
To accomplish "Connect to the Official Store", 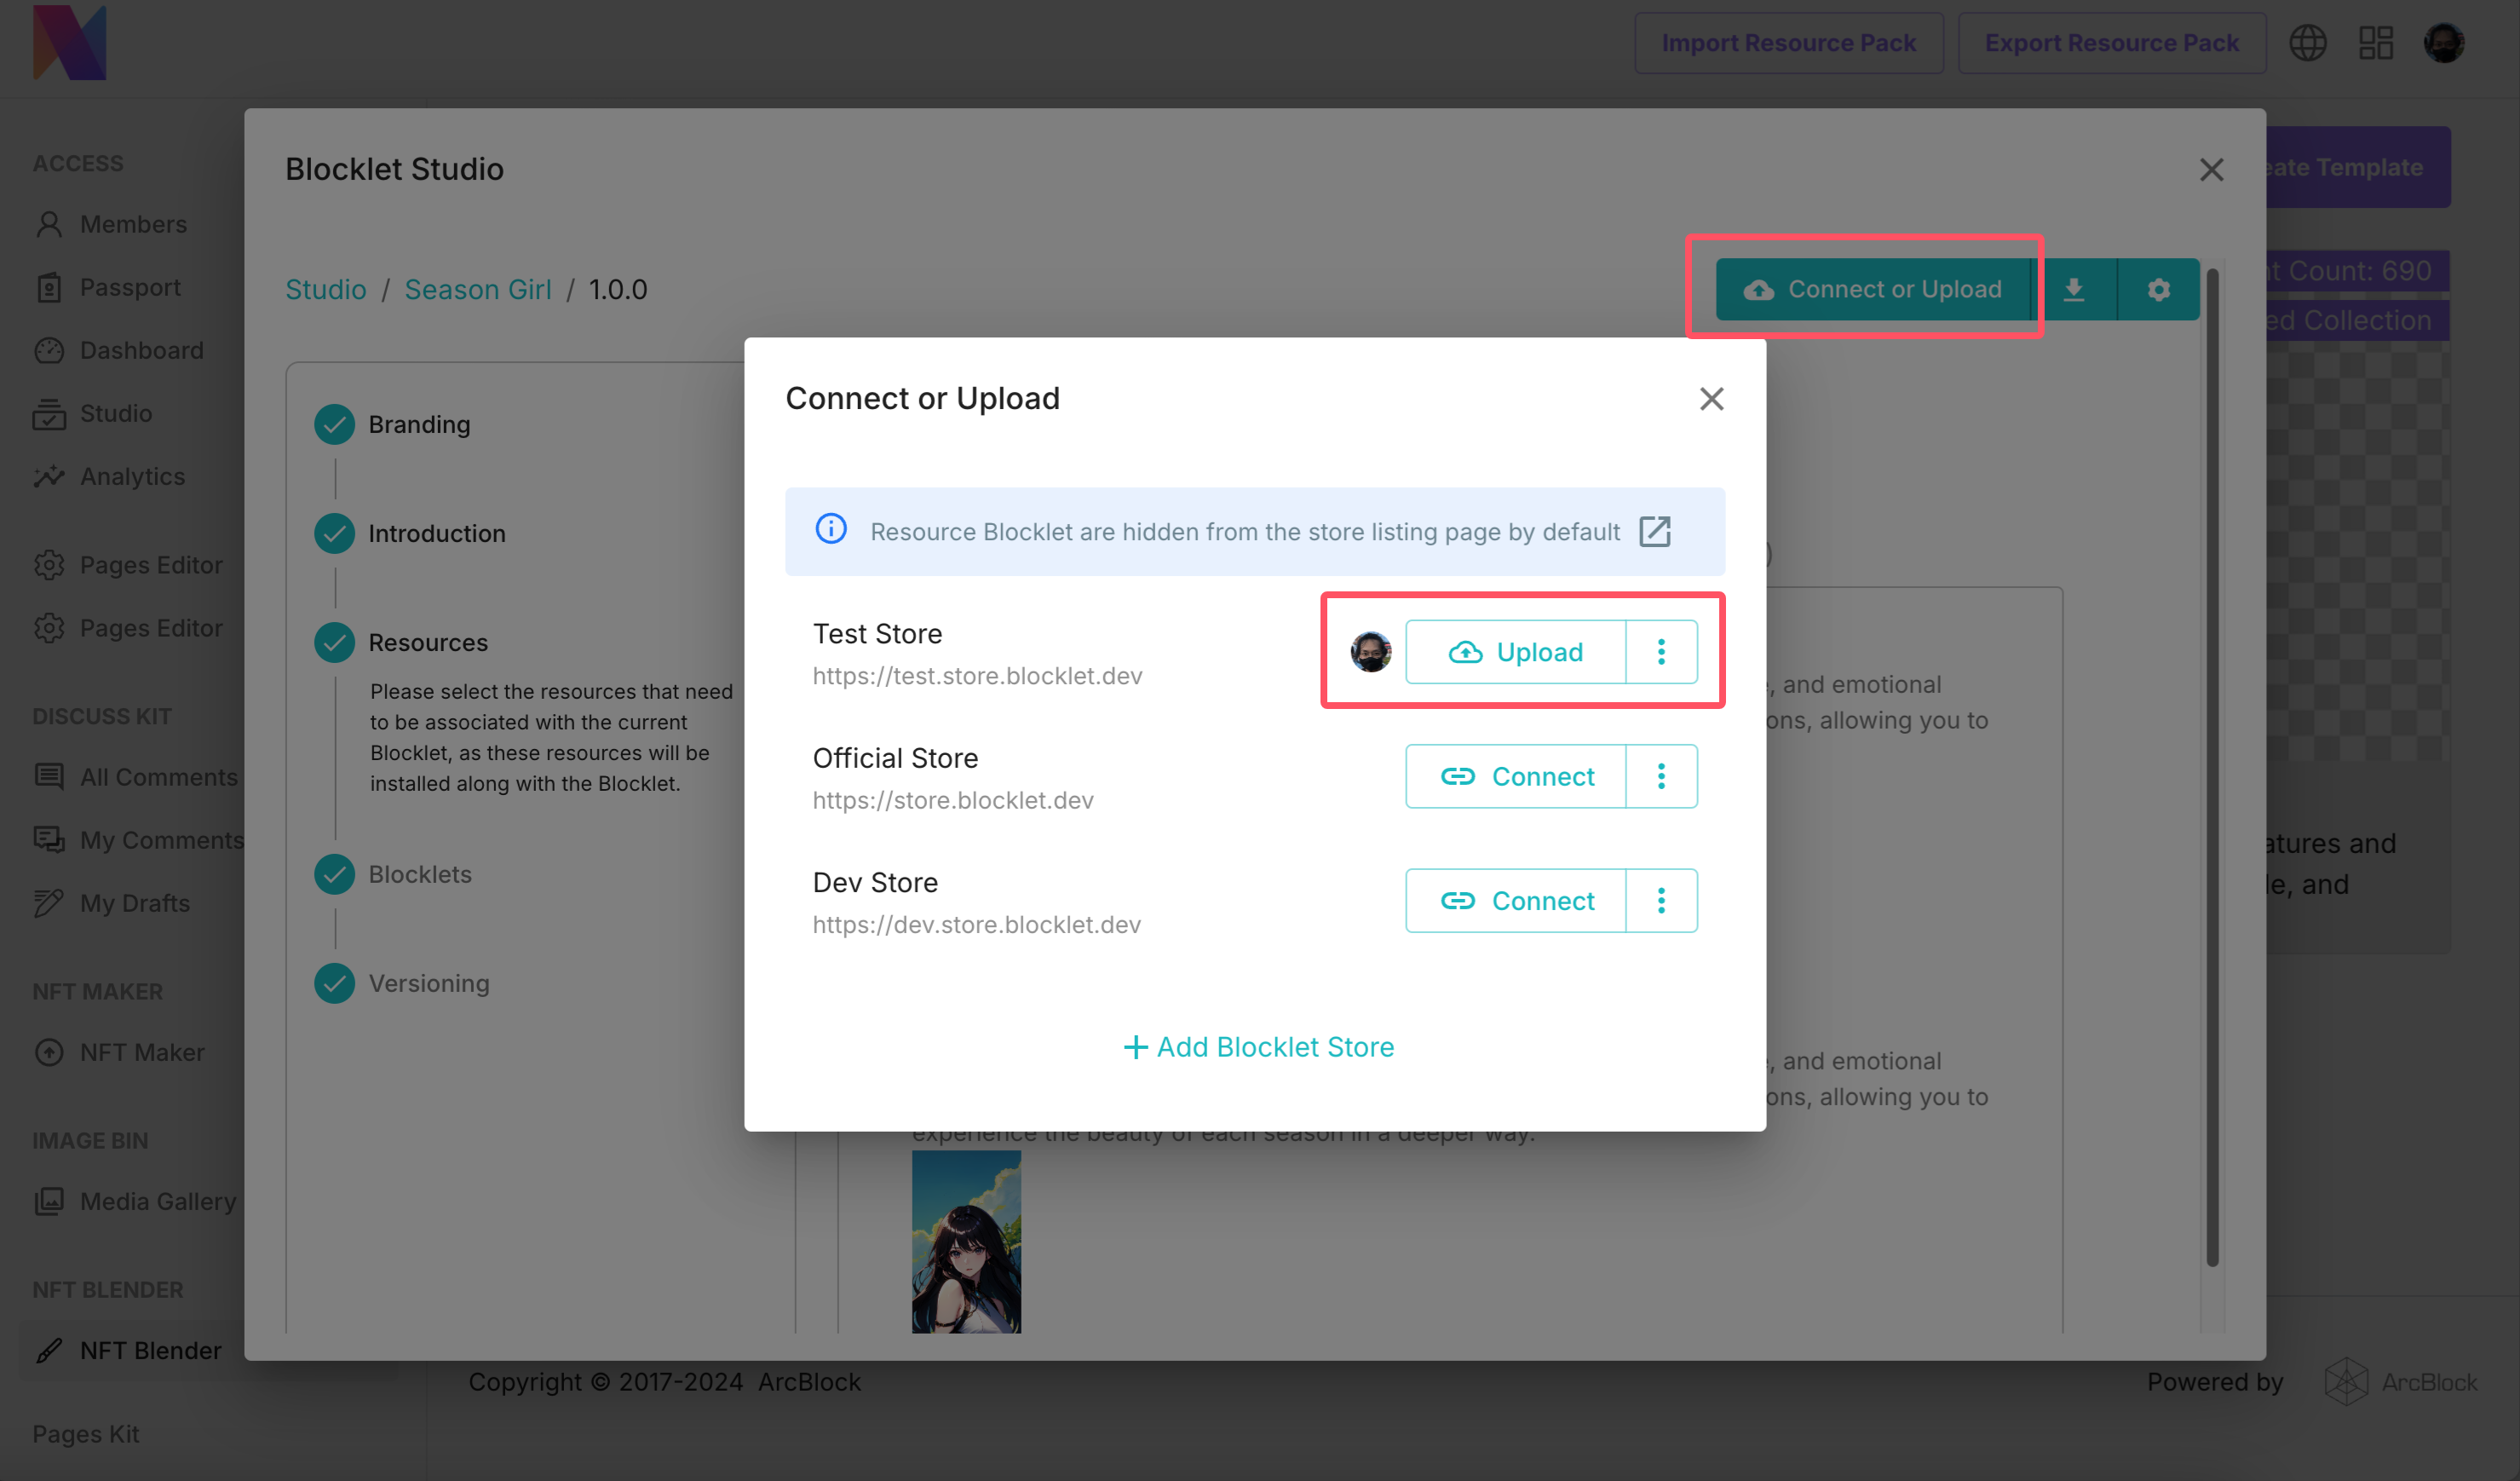I will click(x=1515, y=776).
